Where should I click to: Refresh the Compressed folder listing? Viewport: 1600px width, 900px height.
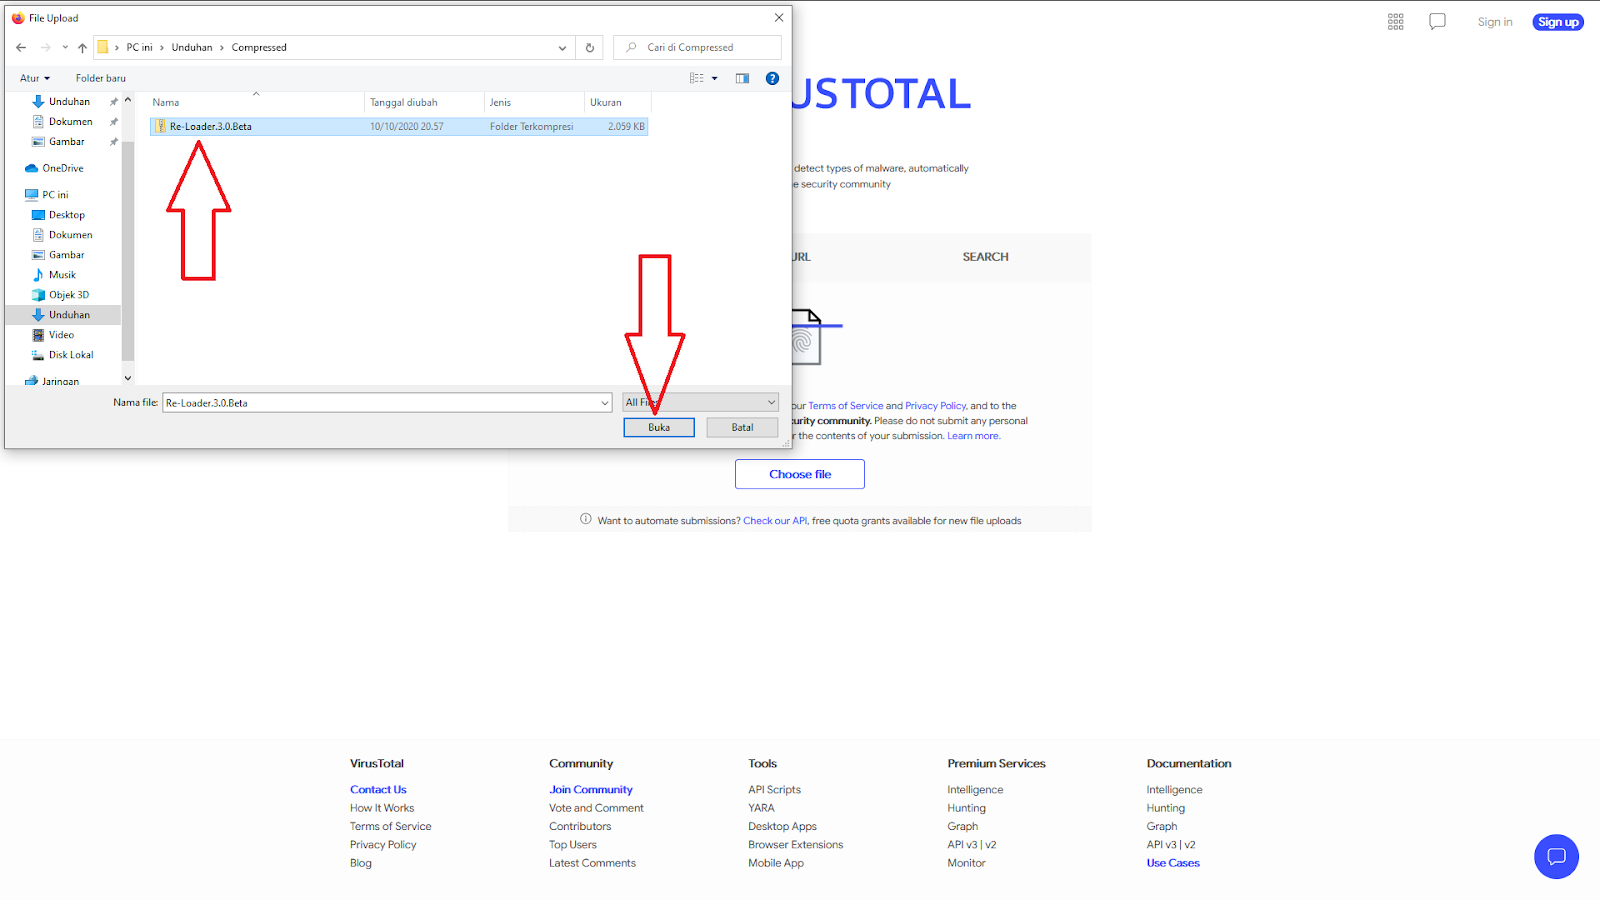590,47
